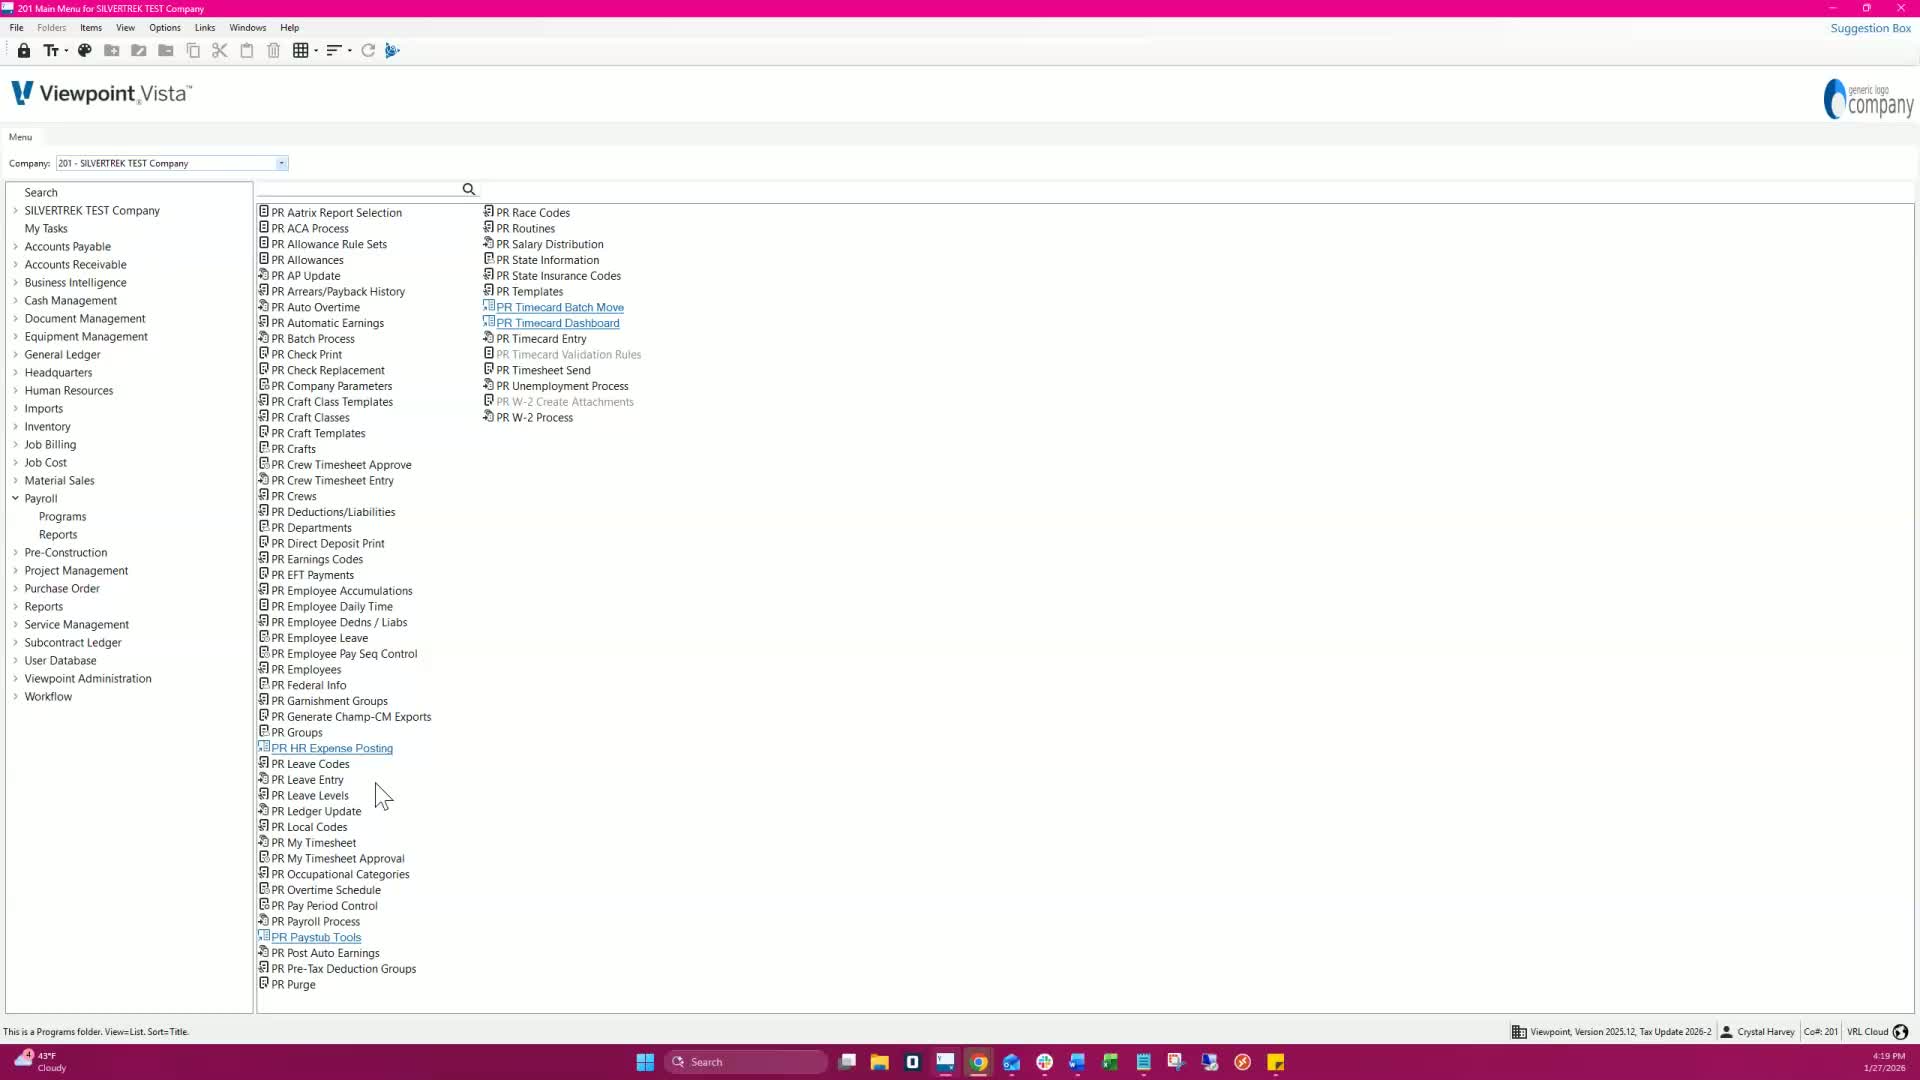Image resolution: width=1920 pixels, height=1080 pixels.
Task: Click the refresh icon in toolbar
Action: pos(368,51)
